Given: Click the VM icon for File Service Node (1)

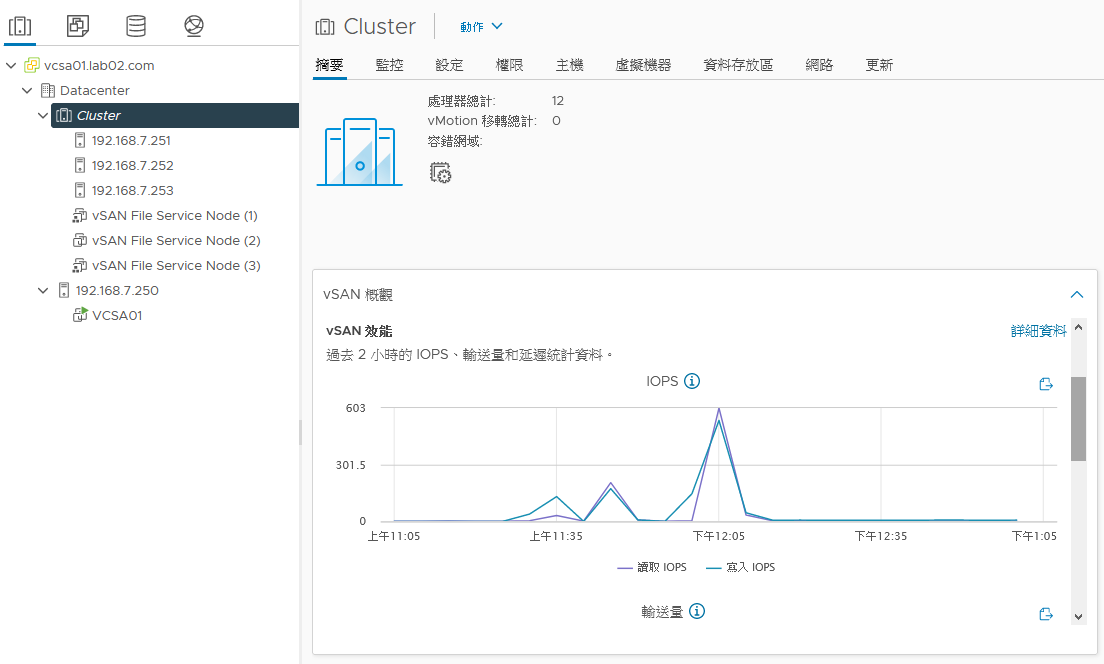Looking at the screenshot, I should click(x=80, y=215).
